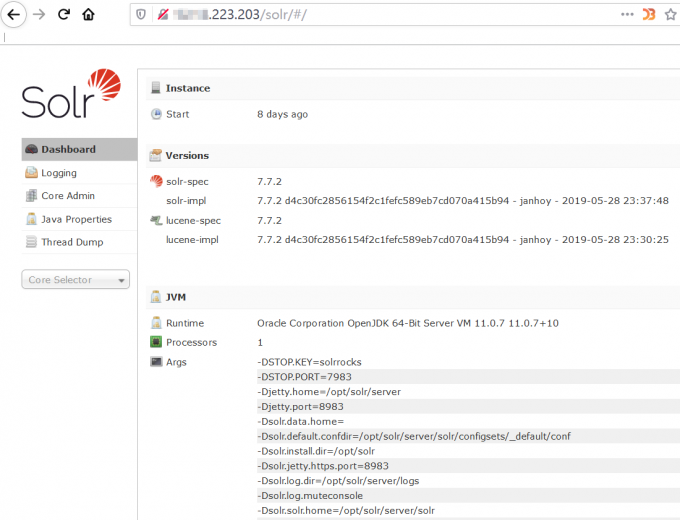Click the -DSTOP.PORT=7983 argument
680x520 pixels.
[x=304, y=376]
